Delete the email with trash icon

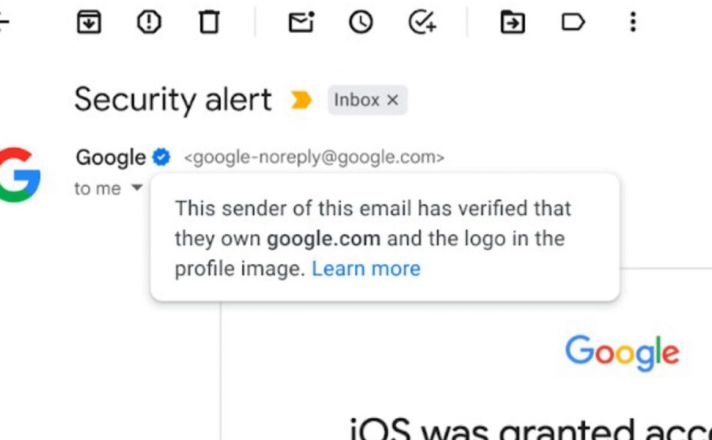(209, 22)
